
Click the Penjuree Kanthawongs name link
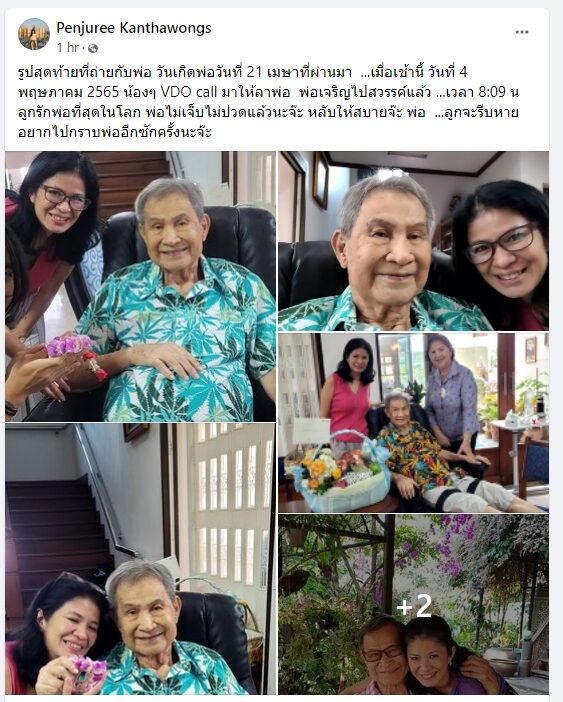[134, 28]
